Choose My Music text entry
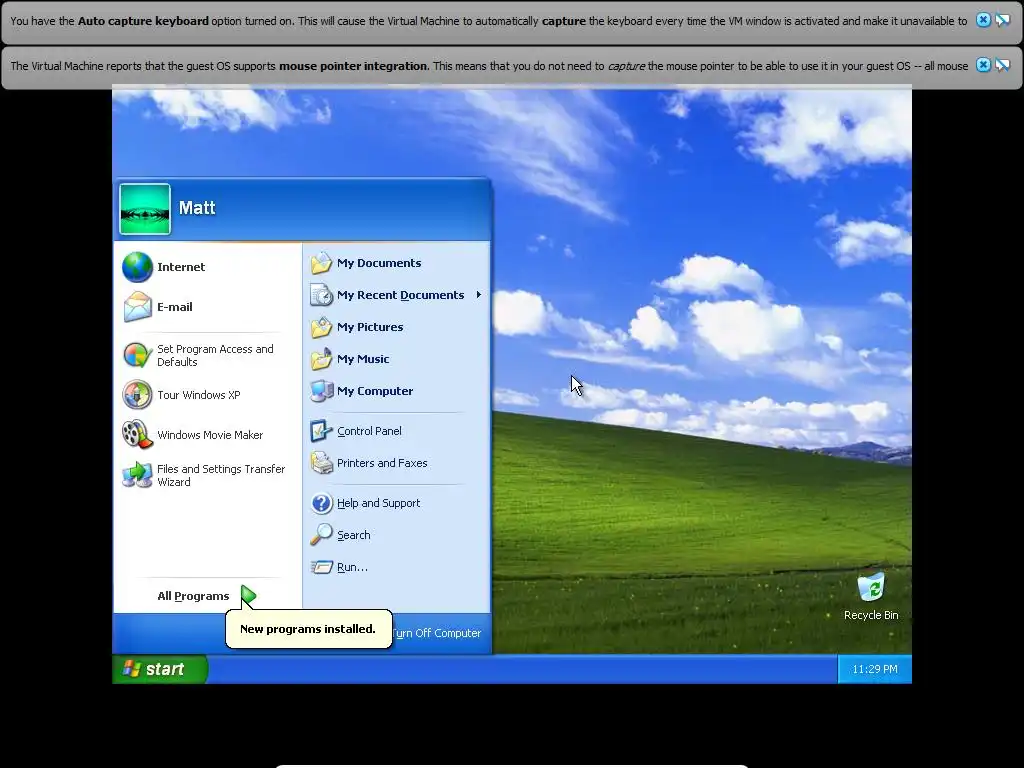The height and width of the screenshot is (768, 1024). click(362, 359)
